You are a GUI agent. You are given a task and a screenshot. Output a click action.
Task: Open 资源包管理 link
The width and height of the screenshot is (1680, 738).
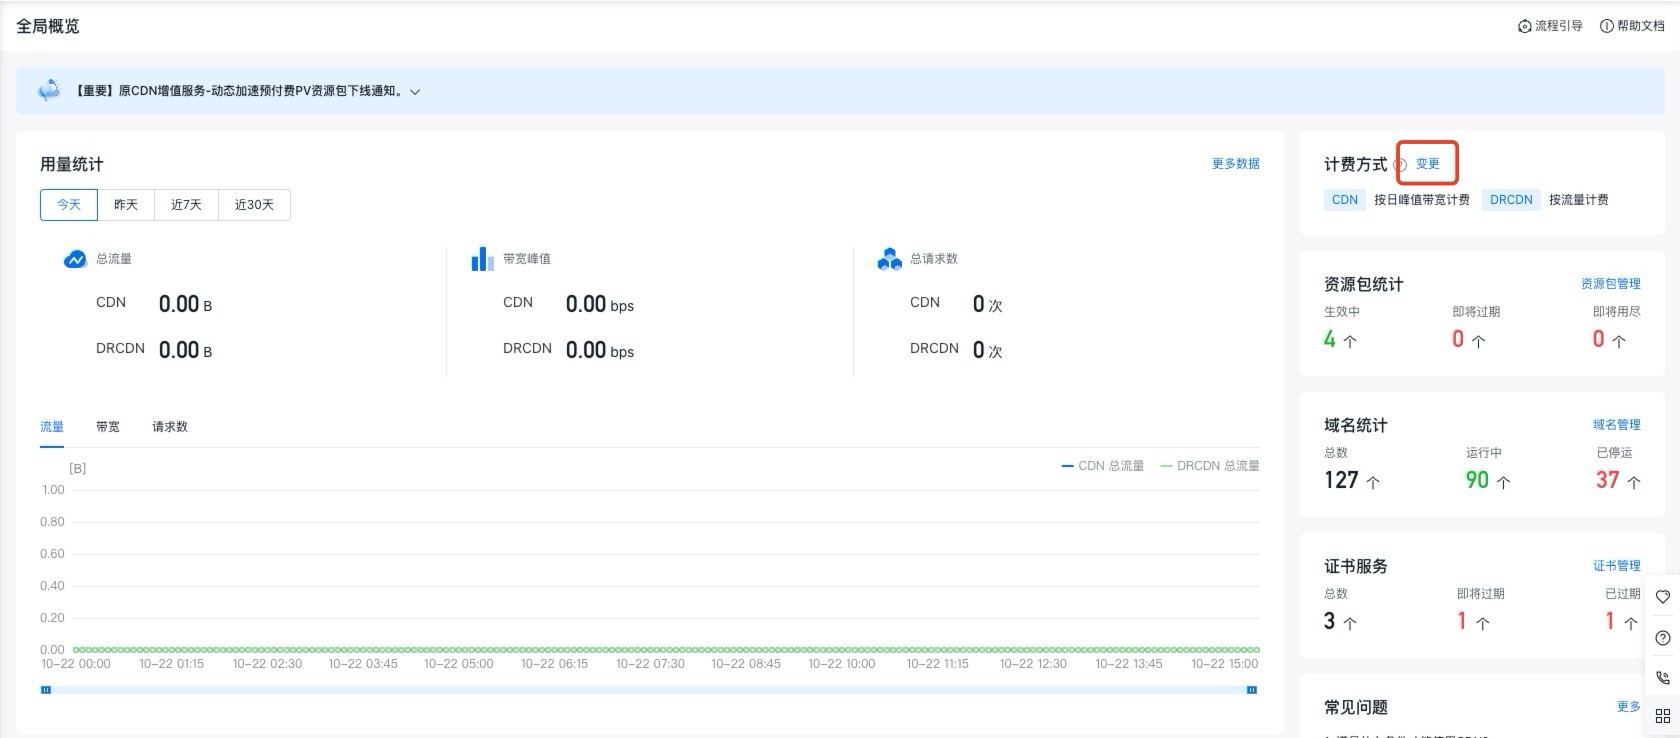[1611, 284]
